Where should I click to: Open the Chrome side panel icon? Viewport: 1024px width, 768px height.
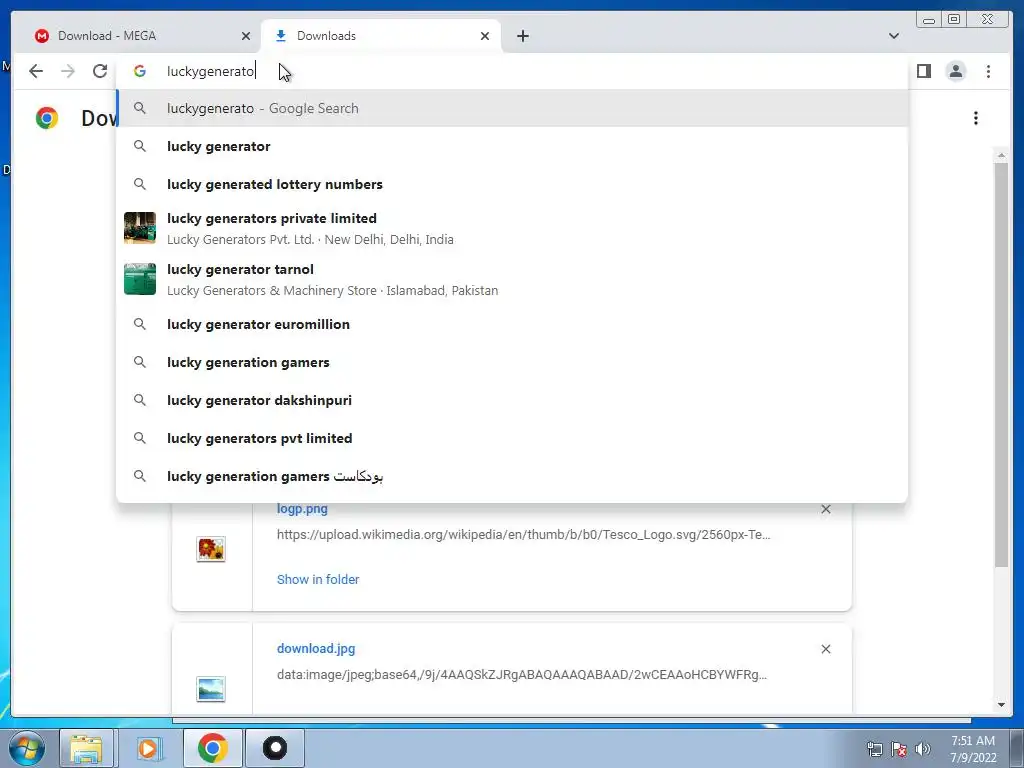pos(923,71)
